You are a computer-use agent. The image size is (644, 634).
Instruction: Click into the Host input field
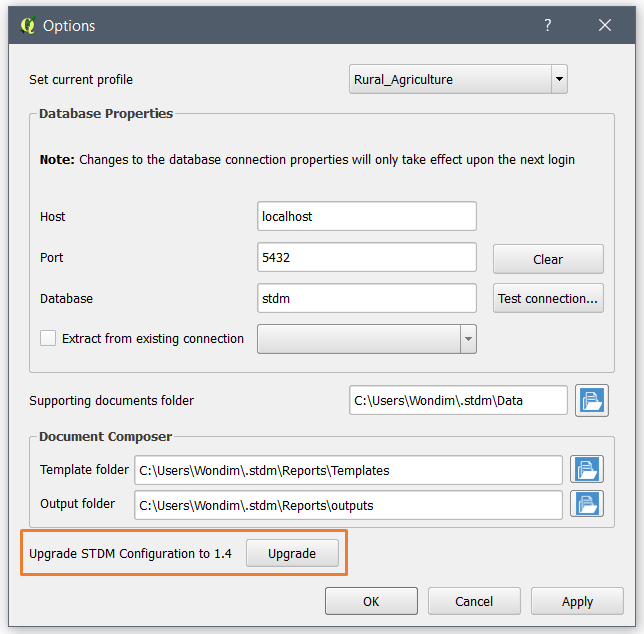366,216
